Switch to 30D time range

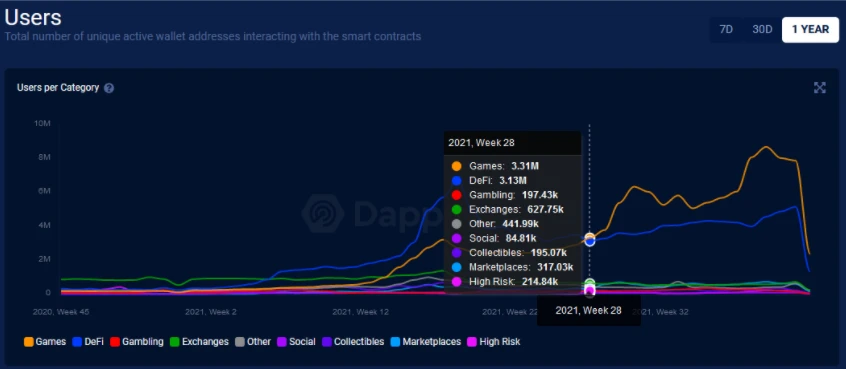(762, 30)
